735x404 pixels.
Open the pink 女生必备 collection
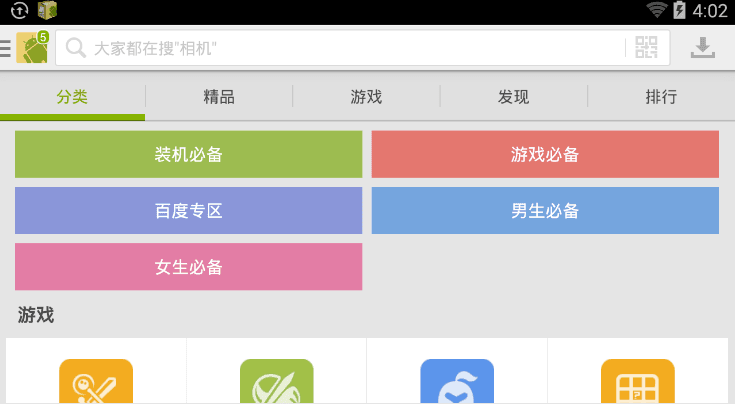tap(188, 267)
